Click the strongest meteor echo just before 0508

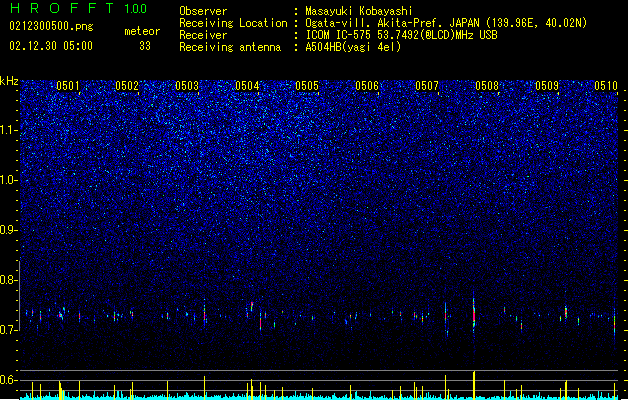474,315
